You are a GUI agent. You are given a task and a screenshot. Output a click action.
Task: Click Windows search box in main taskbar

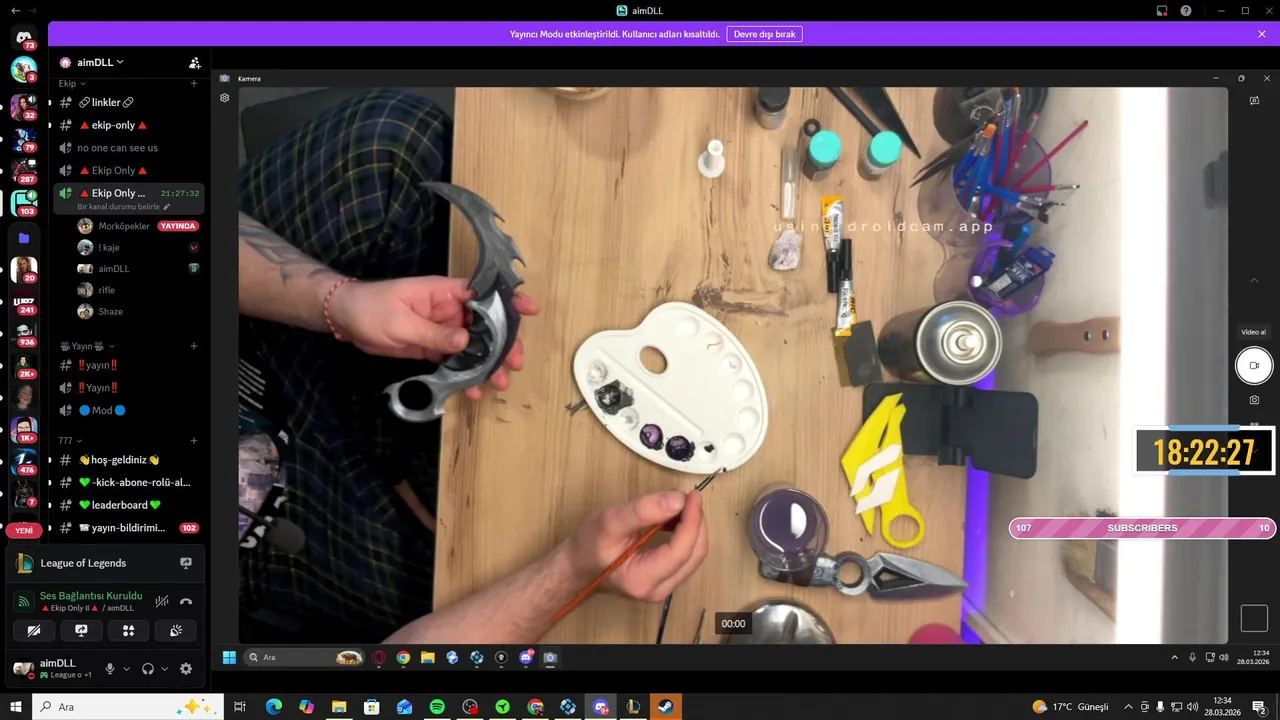(x=130, y=707)
